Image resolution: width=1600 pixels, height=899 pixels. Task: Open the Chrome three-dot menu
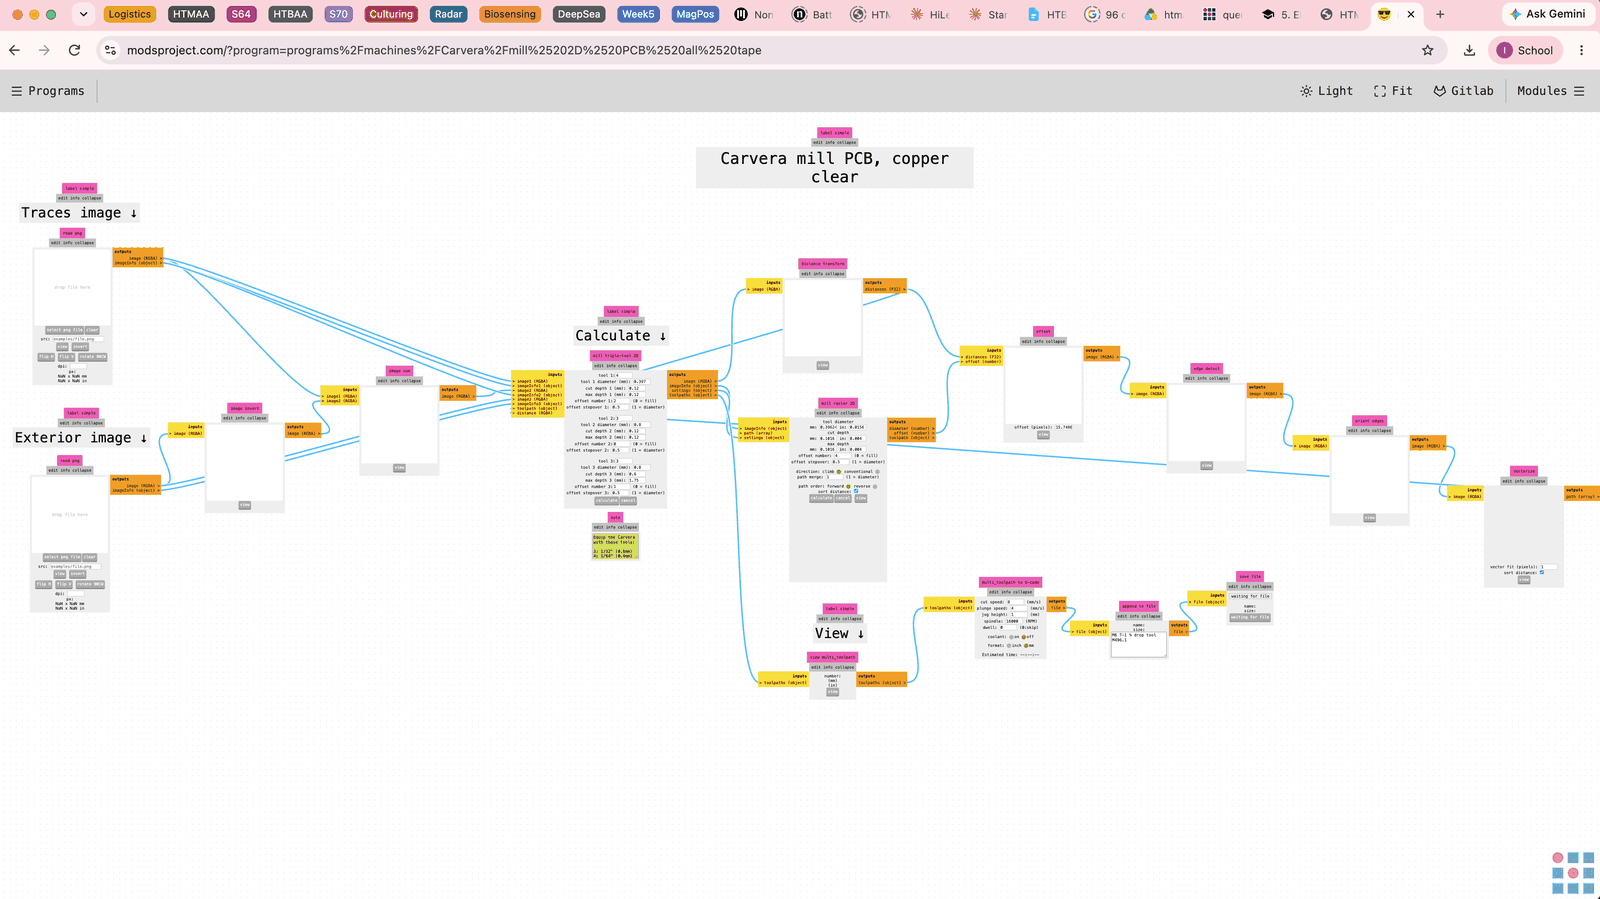tap(1581, 50)
